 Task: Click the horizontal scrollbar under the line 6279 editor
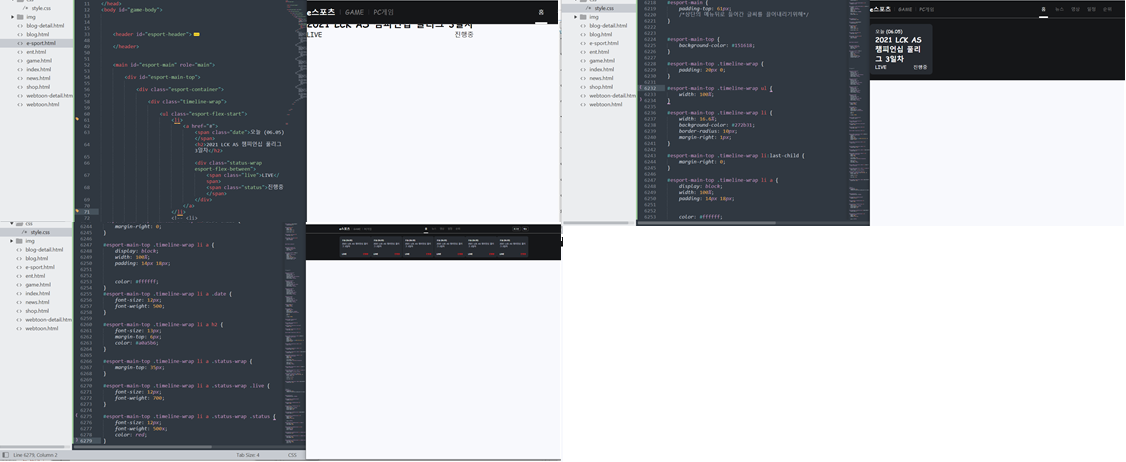coord(144,446)
